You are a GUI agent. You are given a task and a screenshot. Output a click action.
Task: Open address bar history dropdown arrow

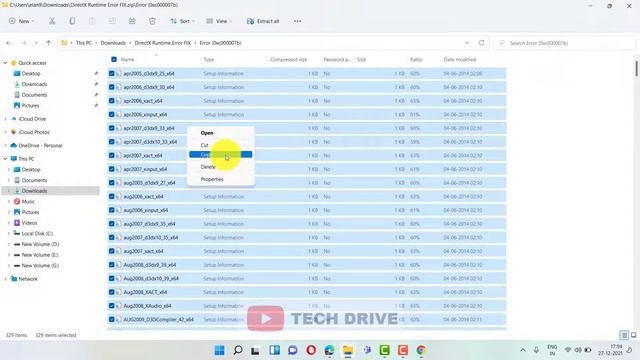point(467,43)
